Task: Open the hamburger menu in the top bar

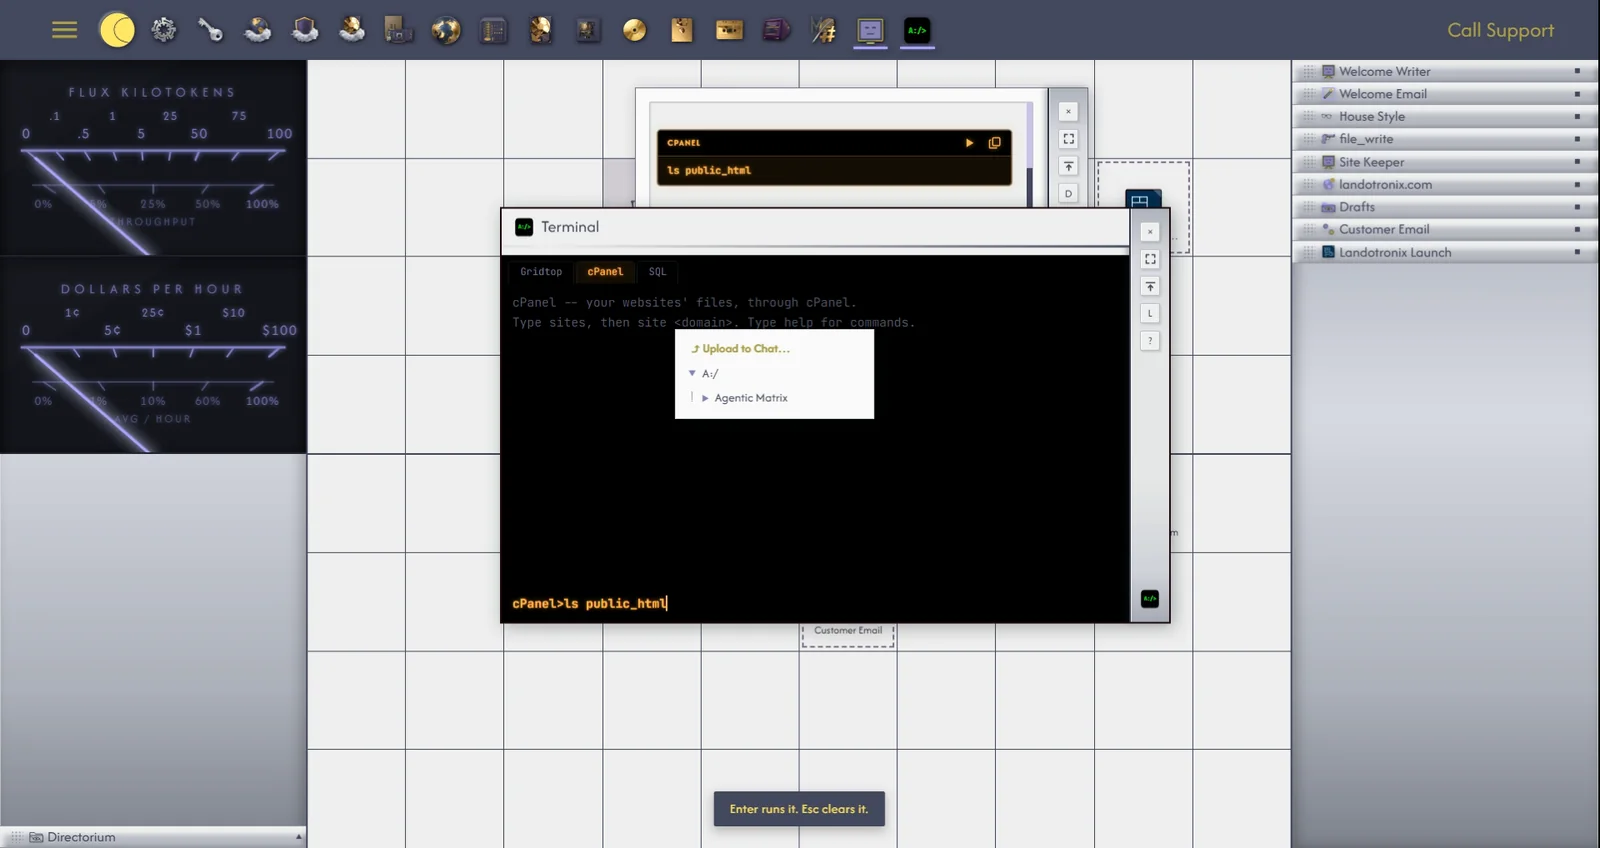Action: pyautogui.click(x=64, y=30)
